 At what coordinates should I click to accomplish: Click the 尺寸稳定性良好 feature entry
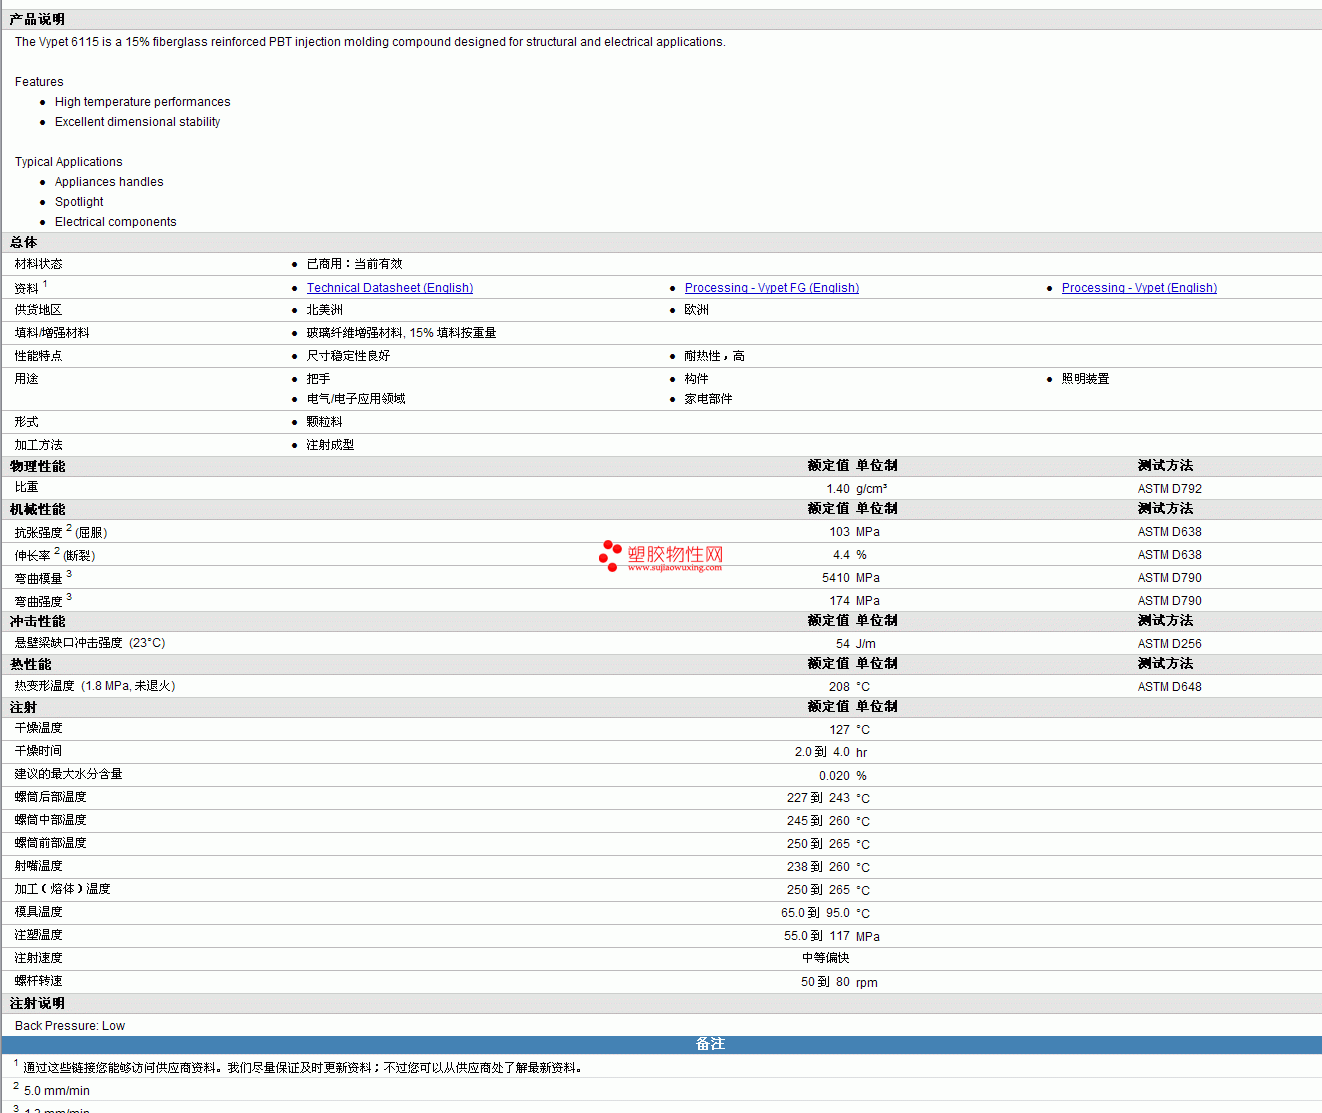tap(349, 356)
